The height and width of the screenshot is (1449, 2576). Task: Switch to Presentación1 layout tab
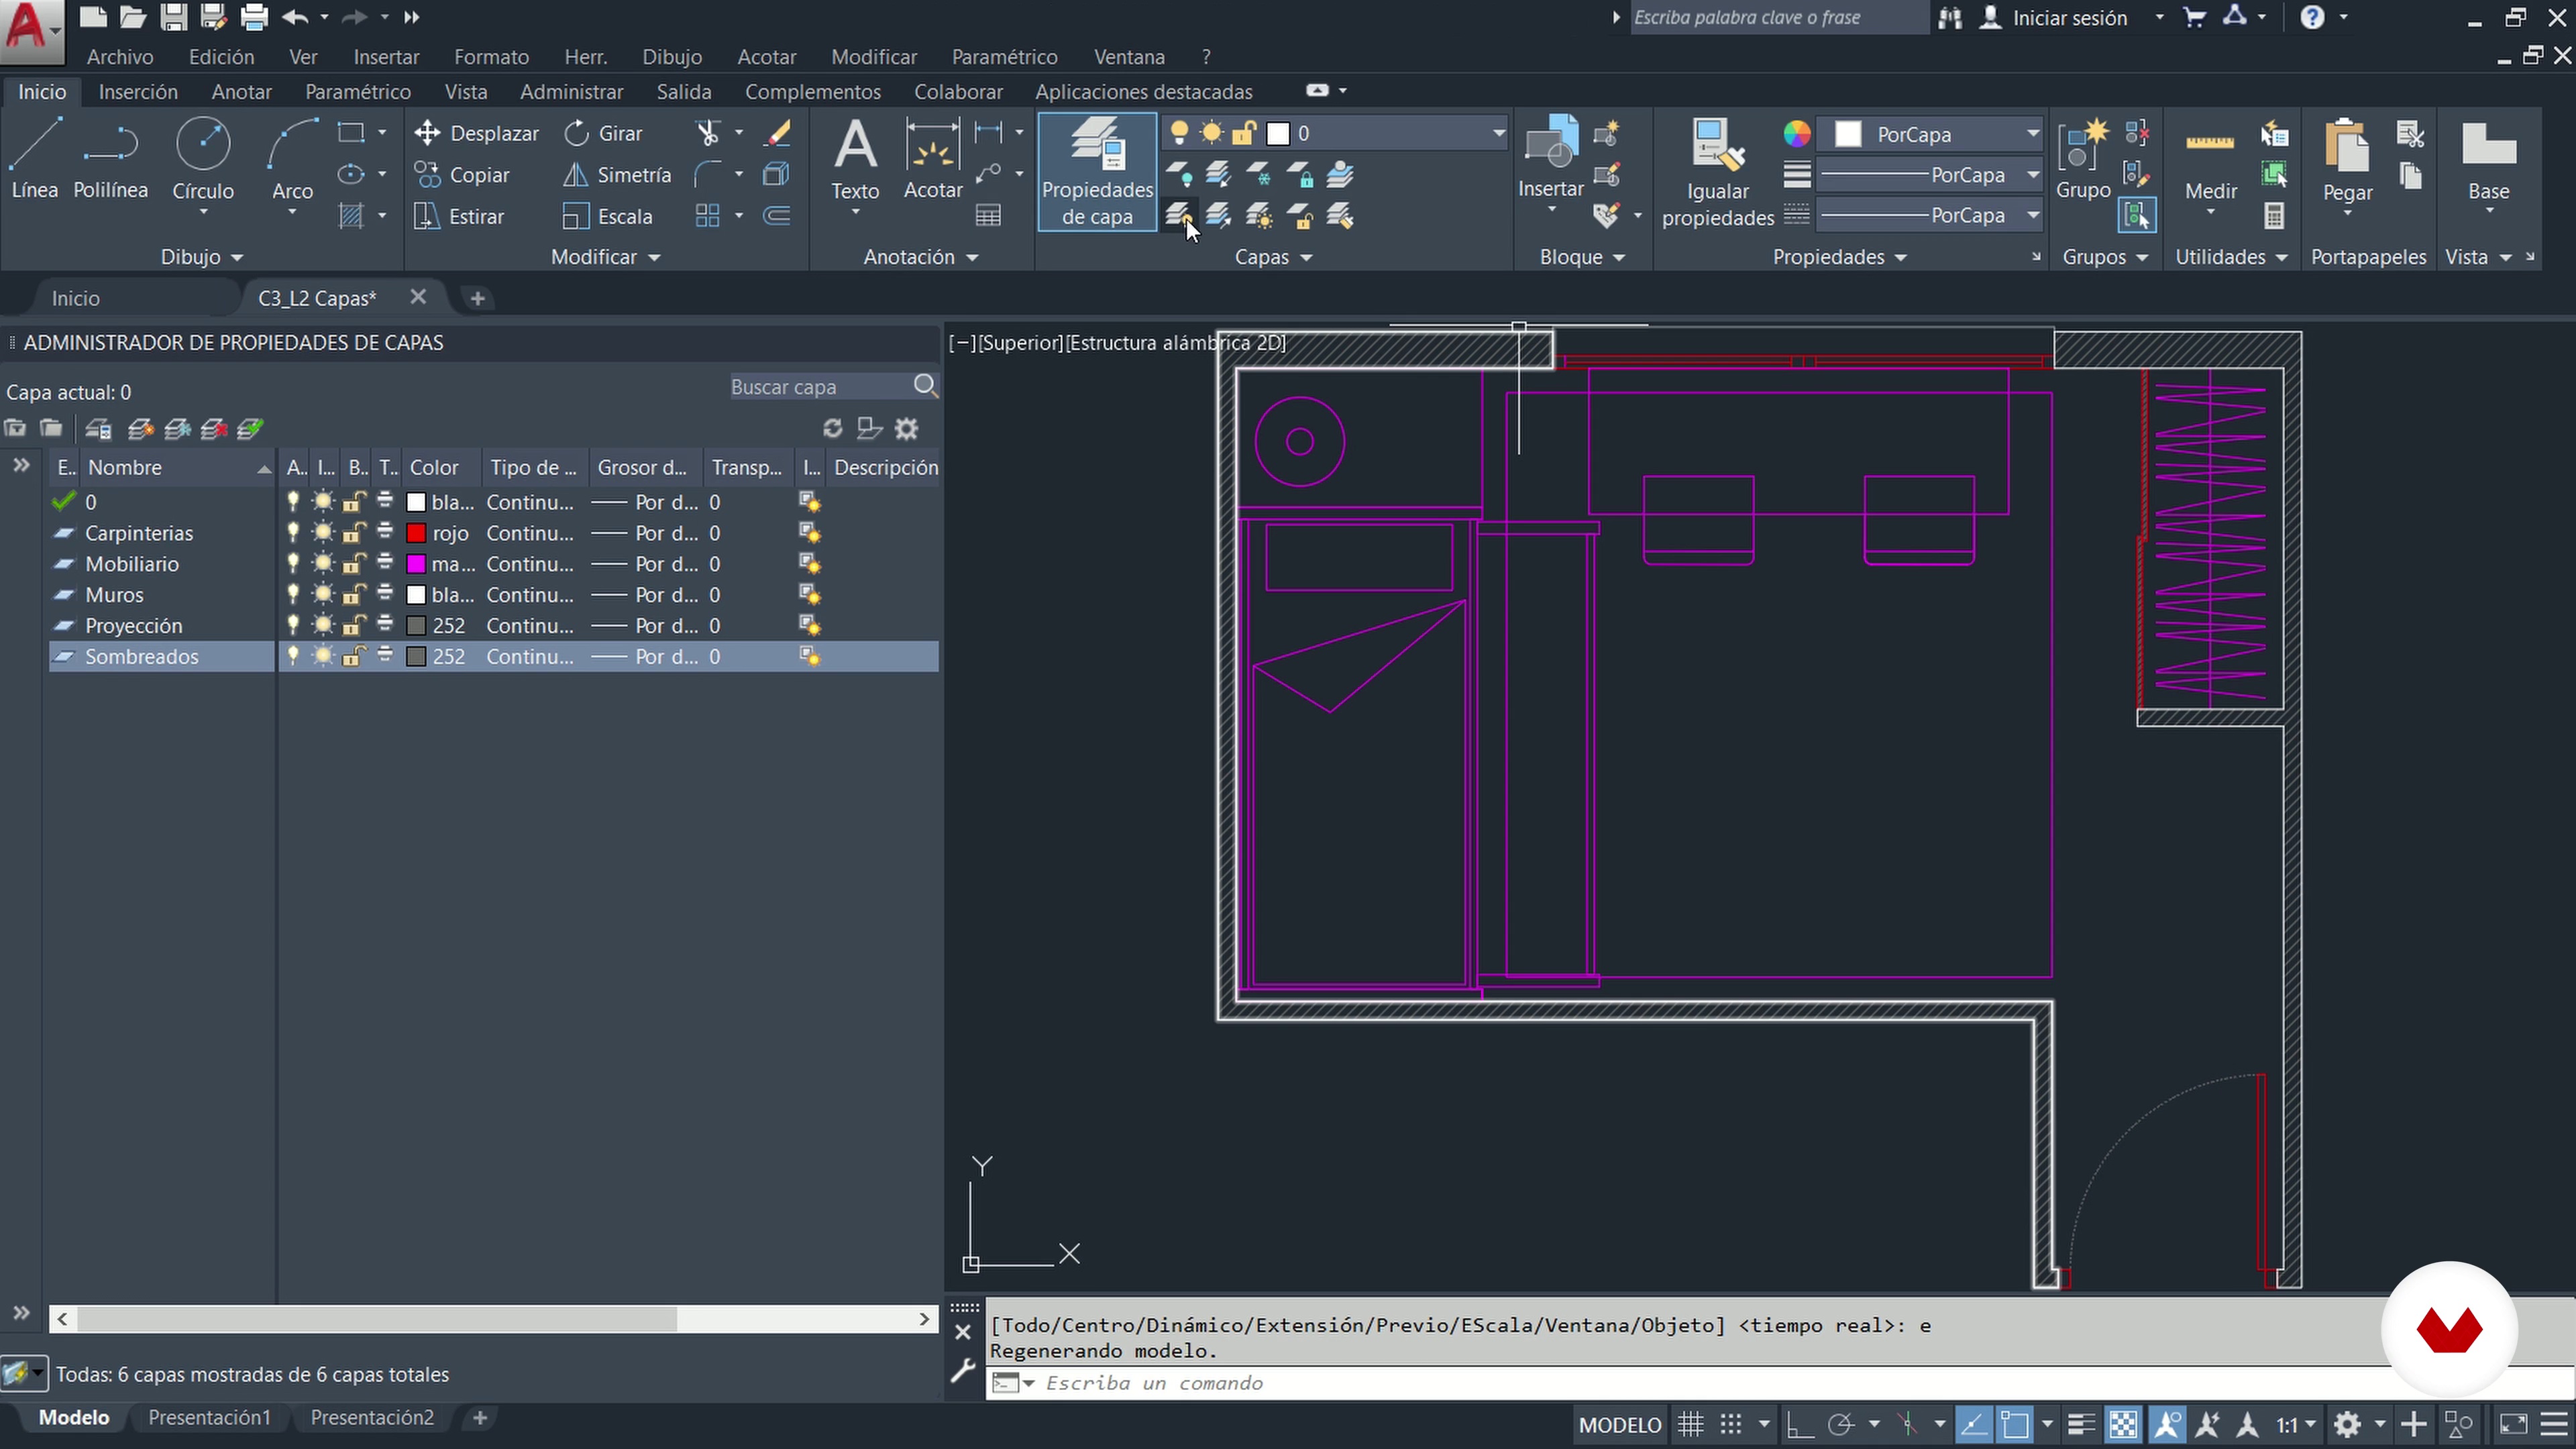click(209, 1417)
